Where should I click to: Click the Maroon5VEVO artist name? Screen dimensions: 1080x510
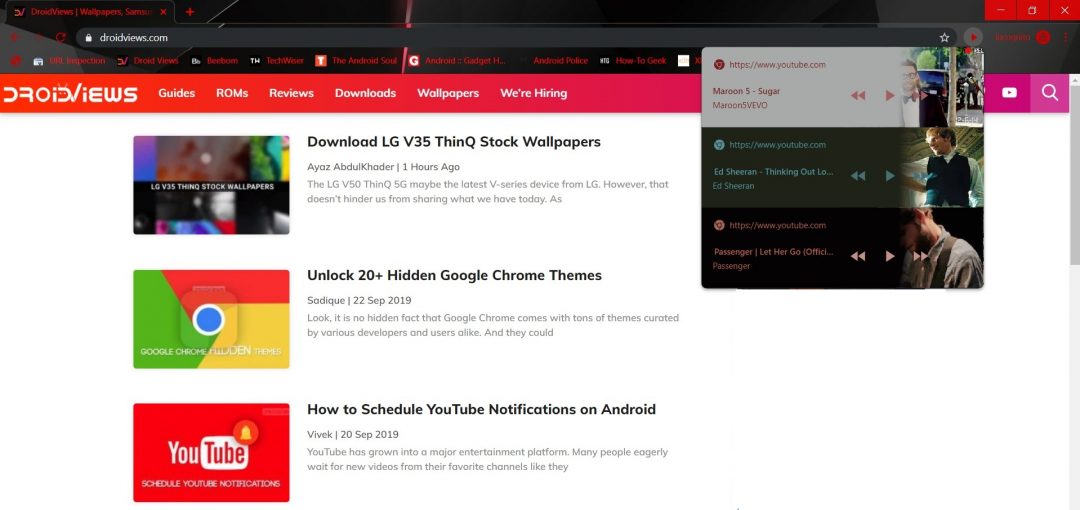(x=740, y=105)
